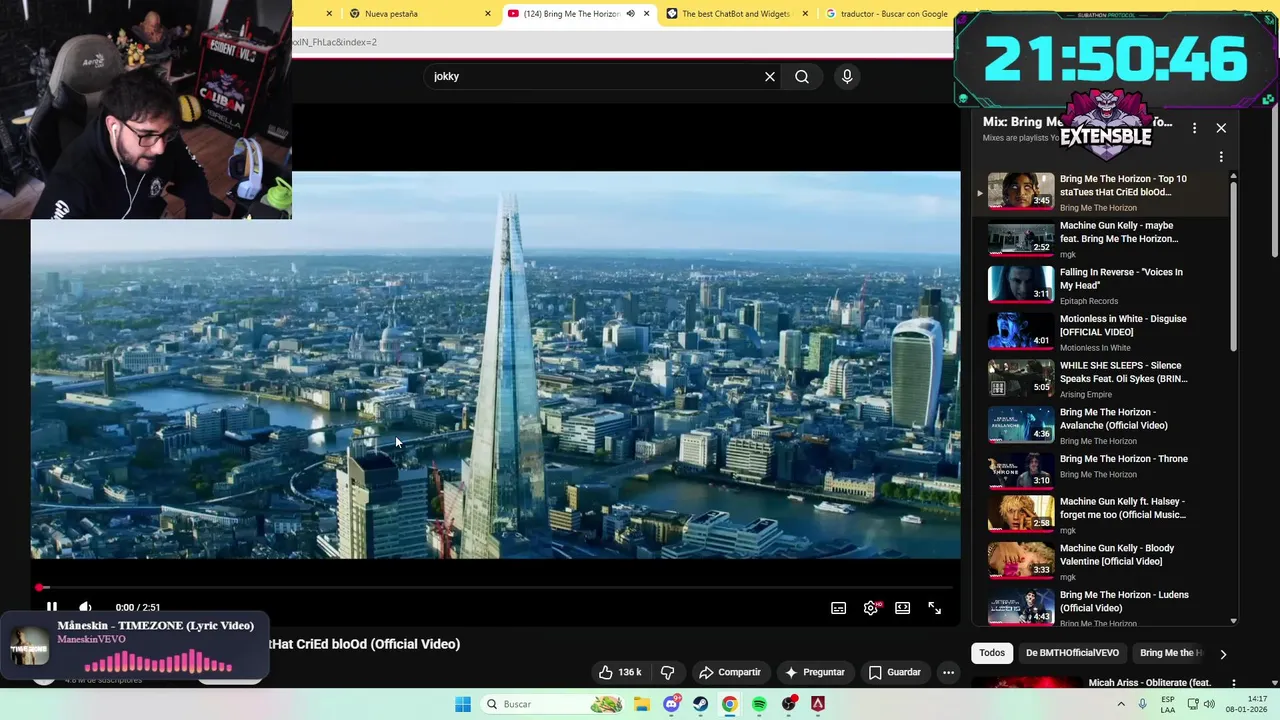The height and width of the screenshot is (720, 1280).
Task: Close the Mix playlist panel
Action: (1221, 128)
